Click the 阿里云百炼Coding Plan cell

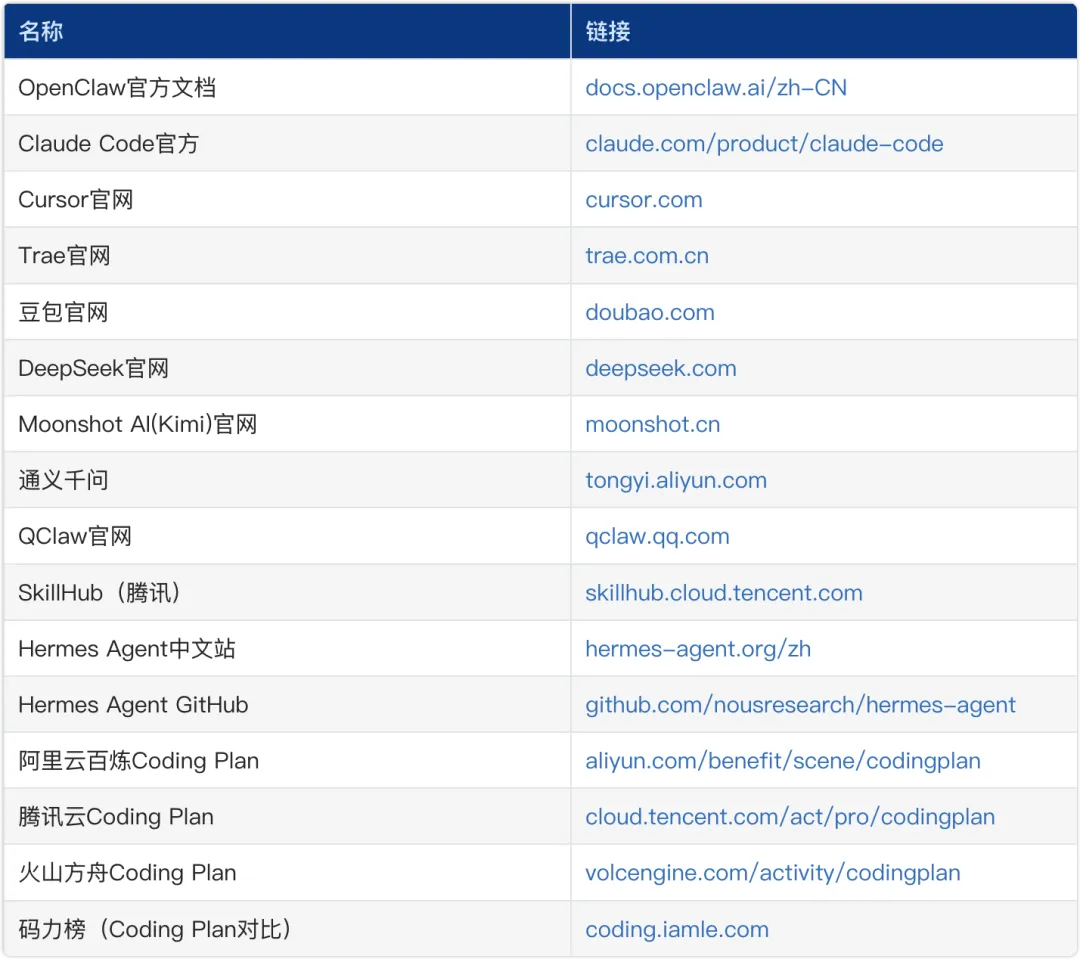coord(287,761)
